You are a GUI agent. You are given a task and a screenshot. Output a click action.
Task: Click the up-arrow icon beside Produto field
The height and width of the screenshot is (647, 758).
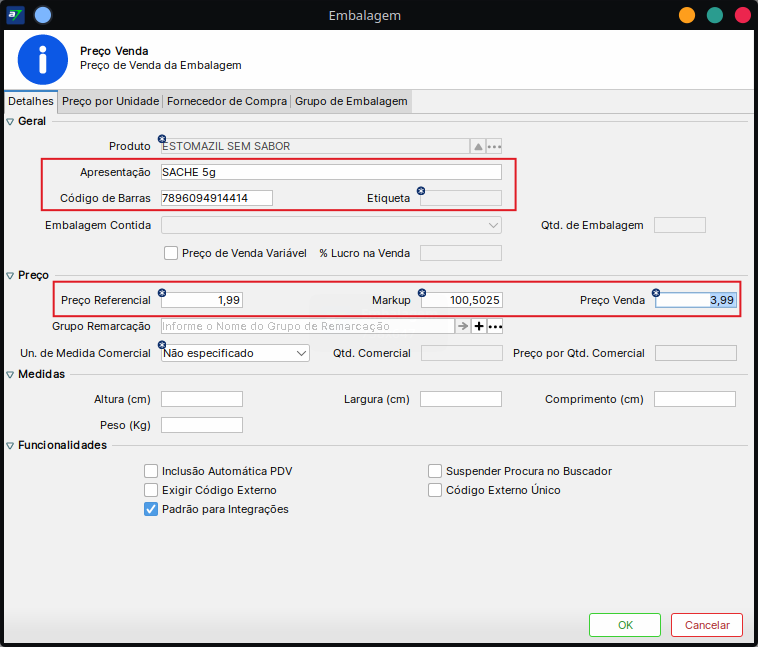(478, 146)
